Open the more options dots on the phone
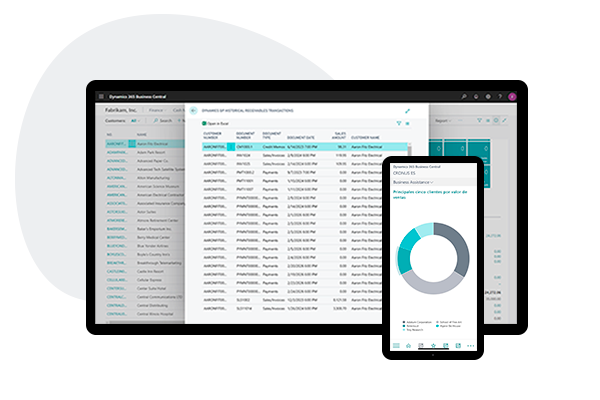The image size is (600, 400). [470, 346]
